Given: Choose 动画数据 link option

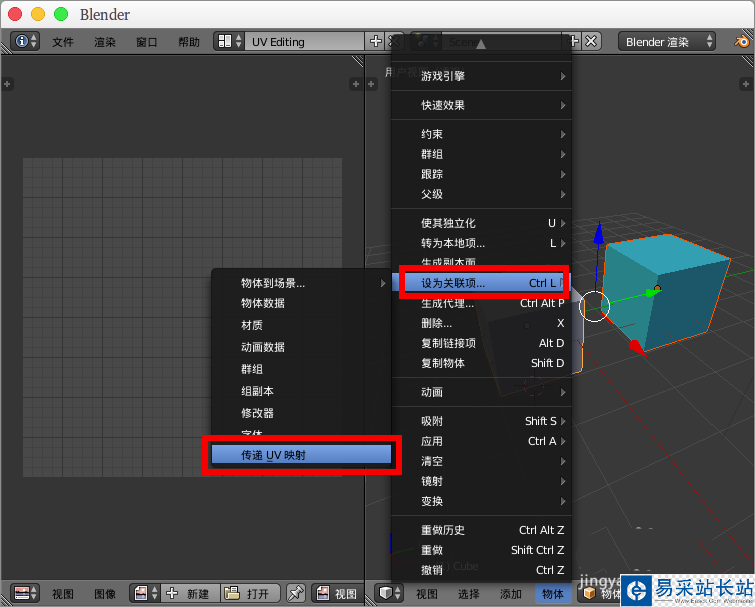Looking at the screenshot, I should (x=301, y=347).
